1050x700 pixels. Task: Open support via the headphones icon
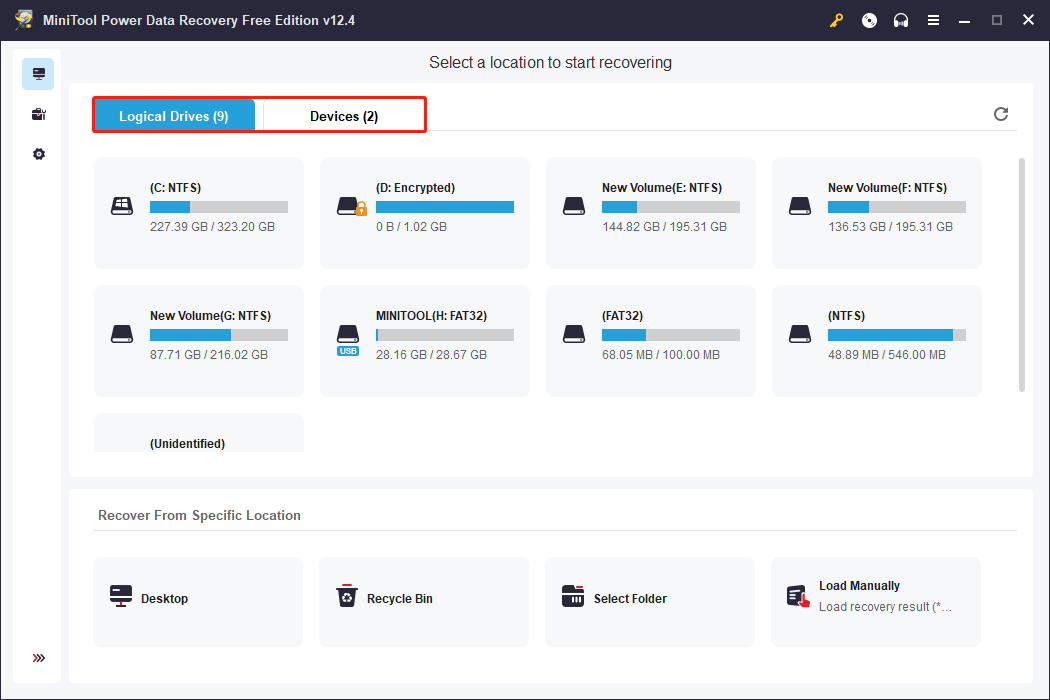(x=901, y=20)
